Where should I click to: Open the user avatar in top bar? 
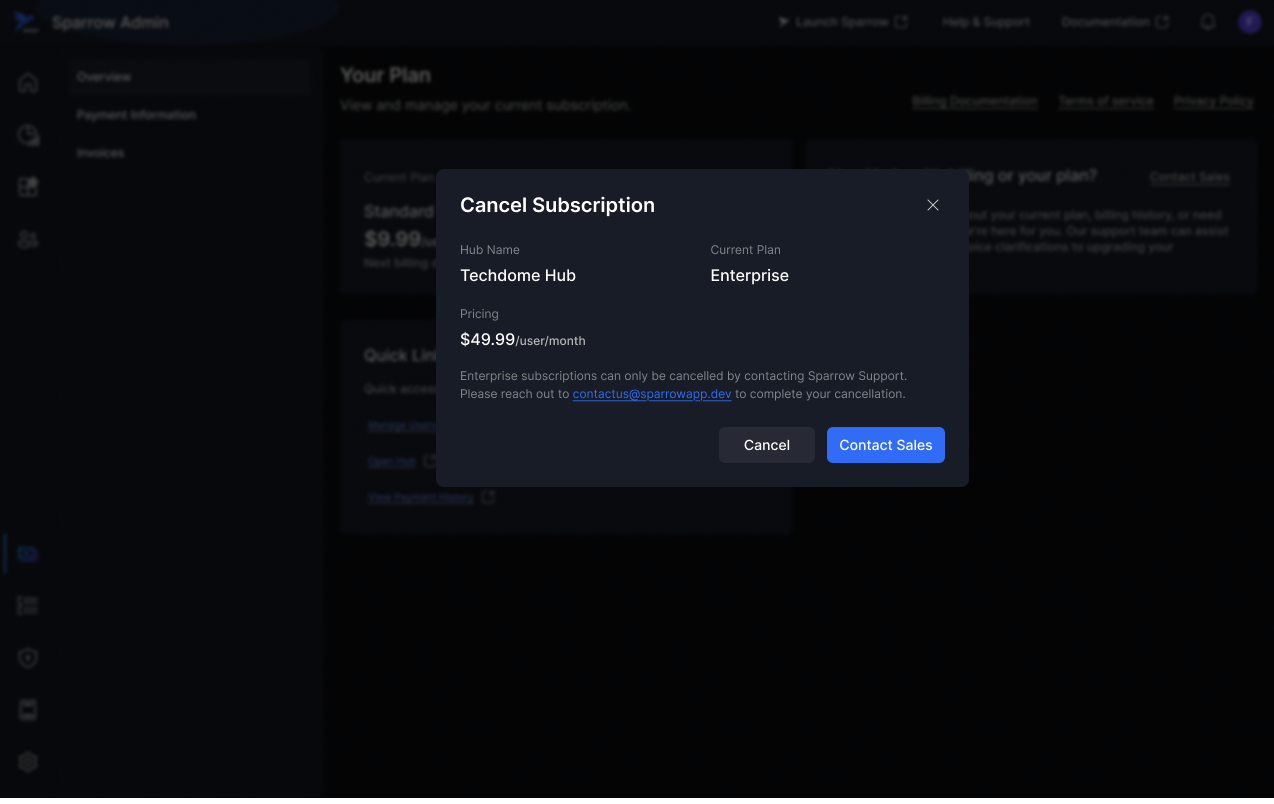pyautogui.click(x=1249, y=22)
